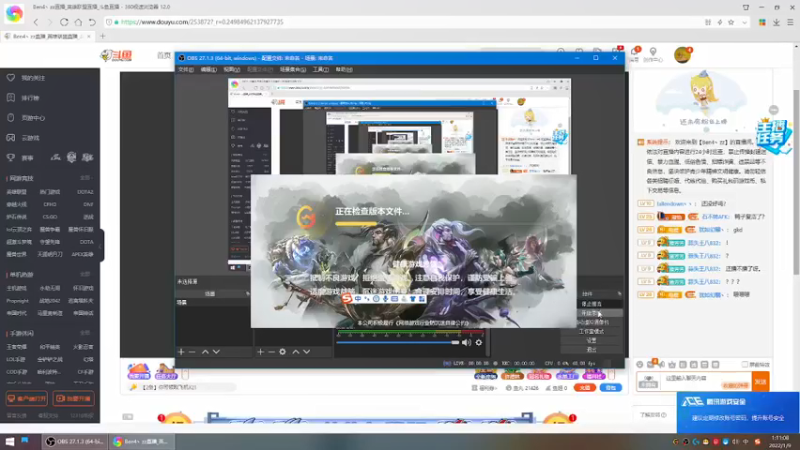
Task: Remove scene with minus icon in OBS
Action: (192, 352)
